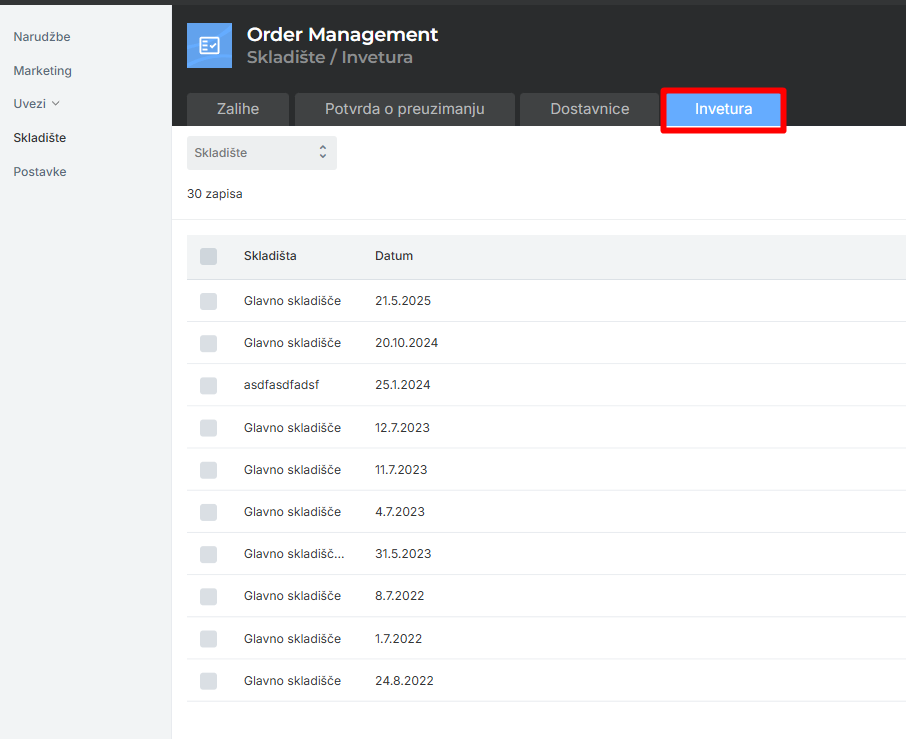Screen dimensions: 906x739
Task: Click the Skladište / Invetura breadcrumb
Action: click(329, 57)
